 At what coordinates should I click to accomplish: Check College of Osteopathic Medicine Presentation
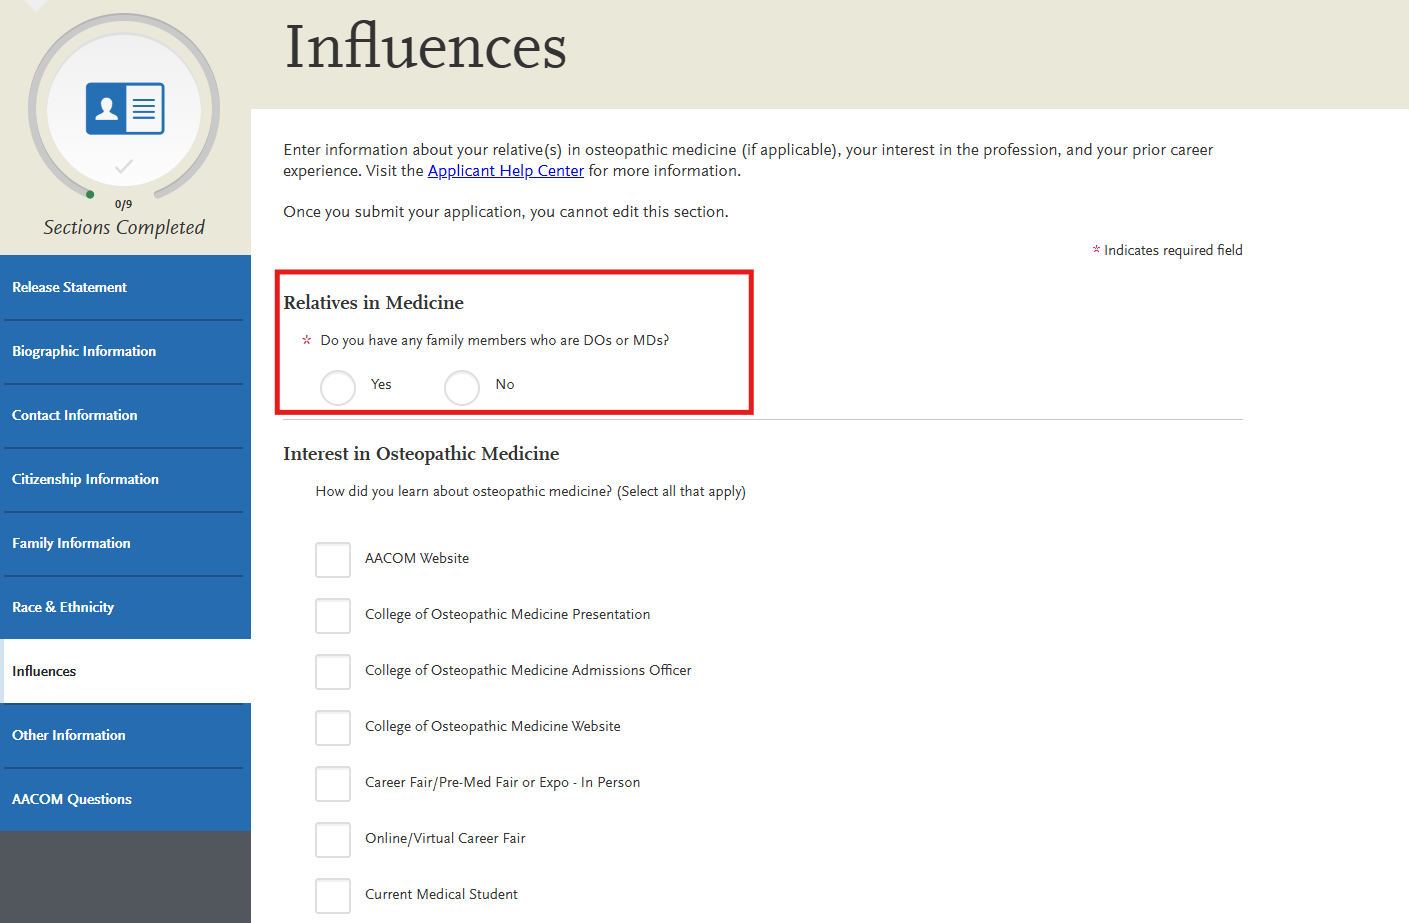[332, 616]
